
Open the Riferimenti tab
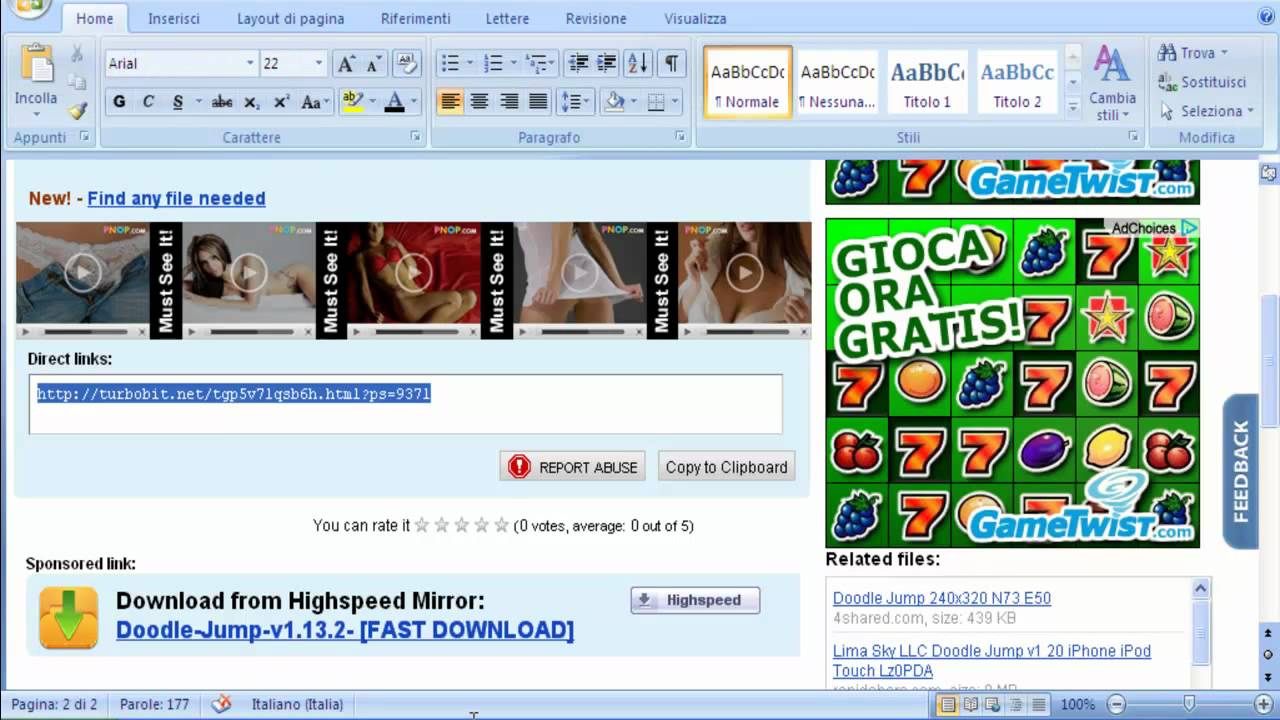click(x=414, y=19)
